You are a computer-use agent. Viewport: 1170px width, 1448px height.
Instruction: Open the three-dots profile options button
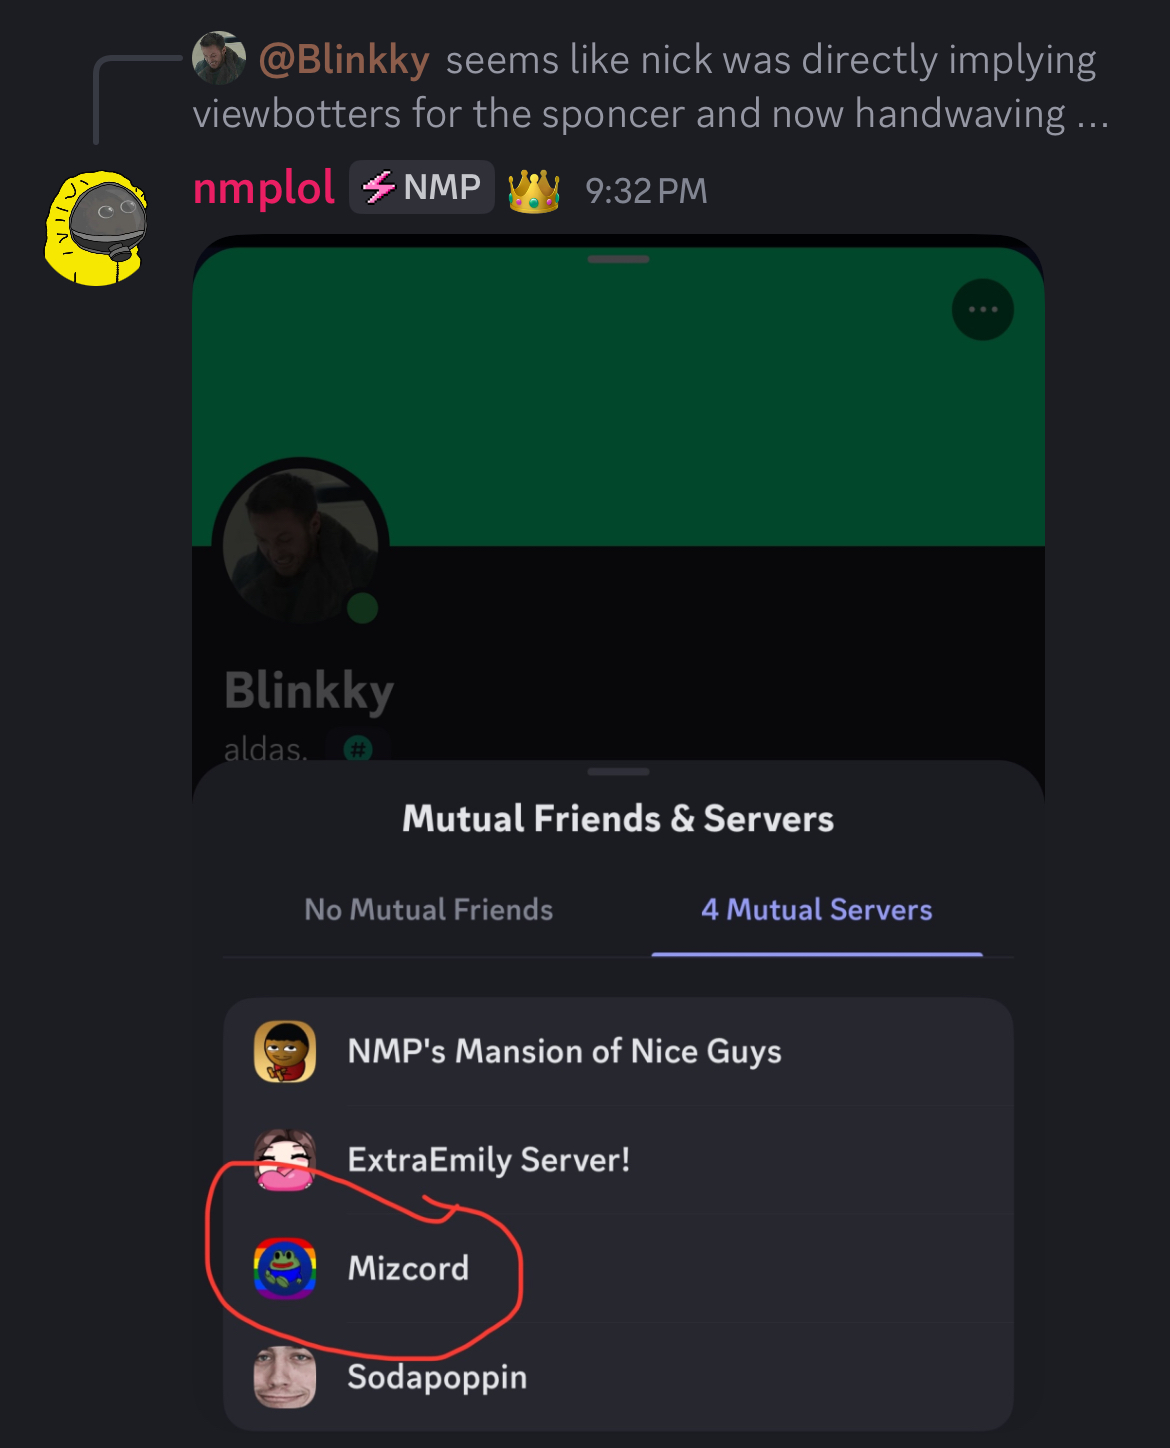click(x=982, y=310)
